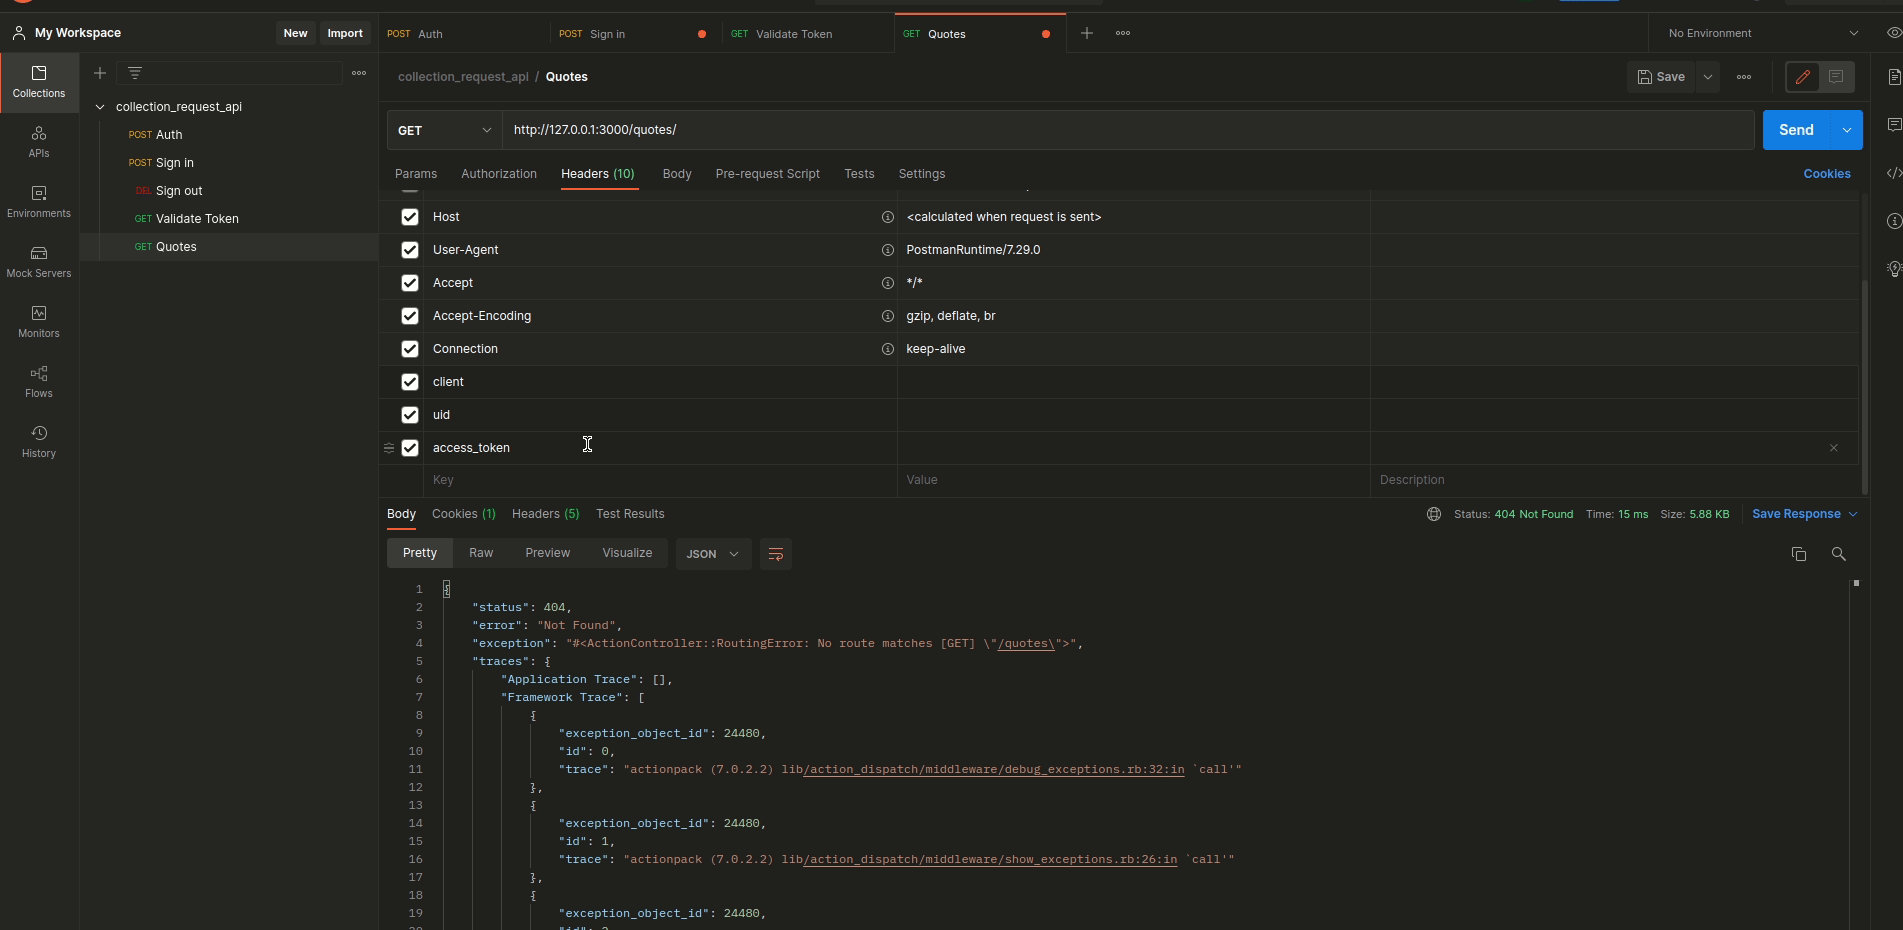Uncheck the uid header checkbox
This screenshot has height=930, width=1903.
click(410, 415)
